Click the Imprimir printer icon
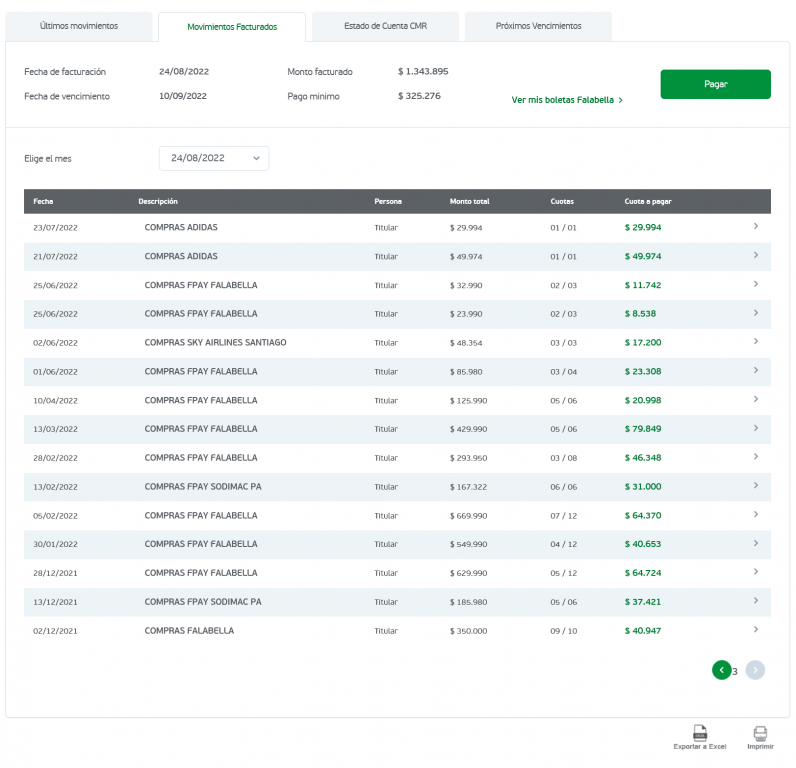The height and width of the screenshot is (768, 796). [x=760, y=733]
